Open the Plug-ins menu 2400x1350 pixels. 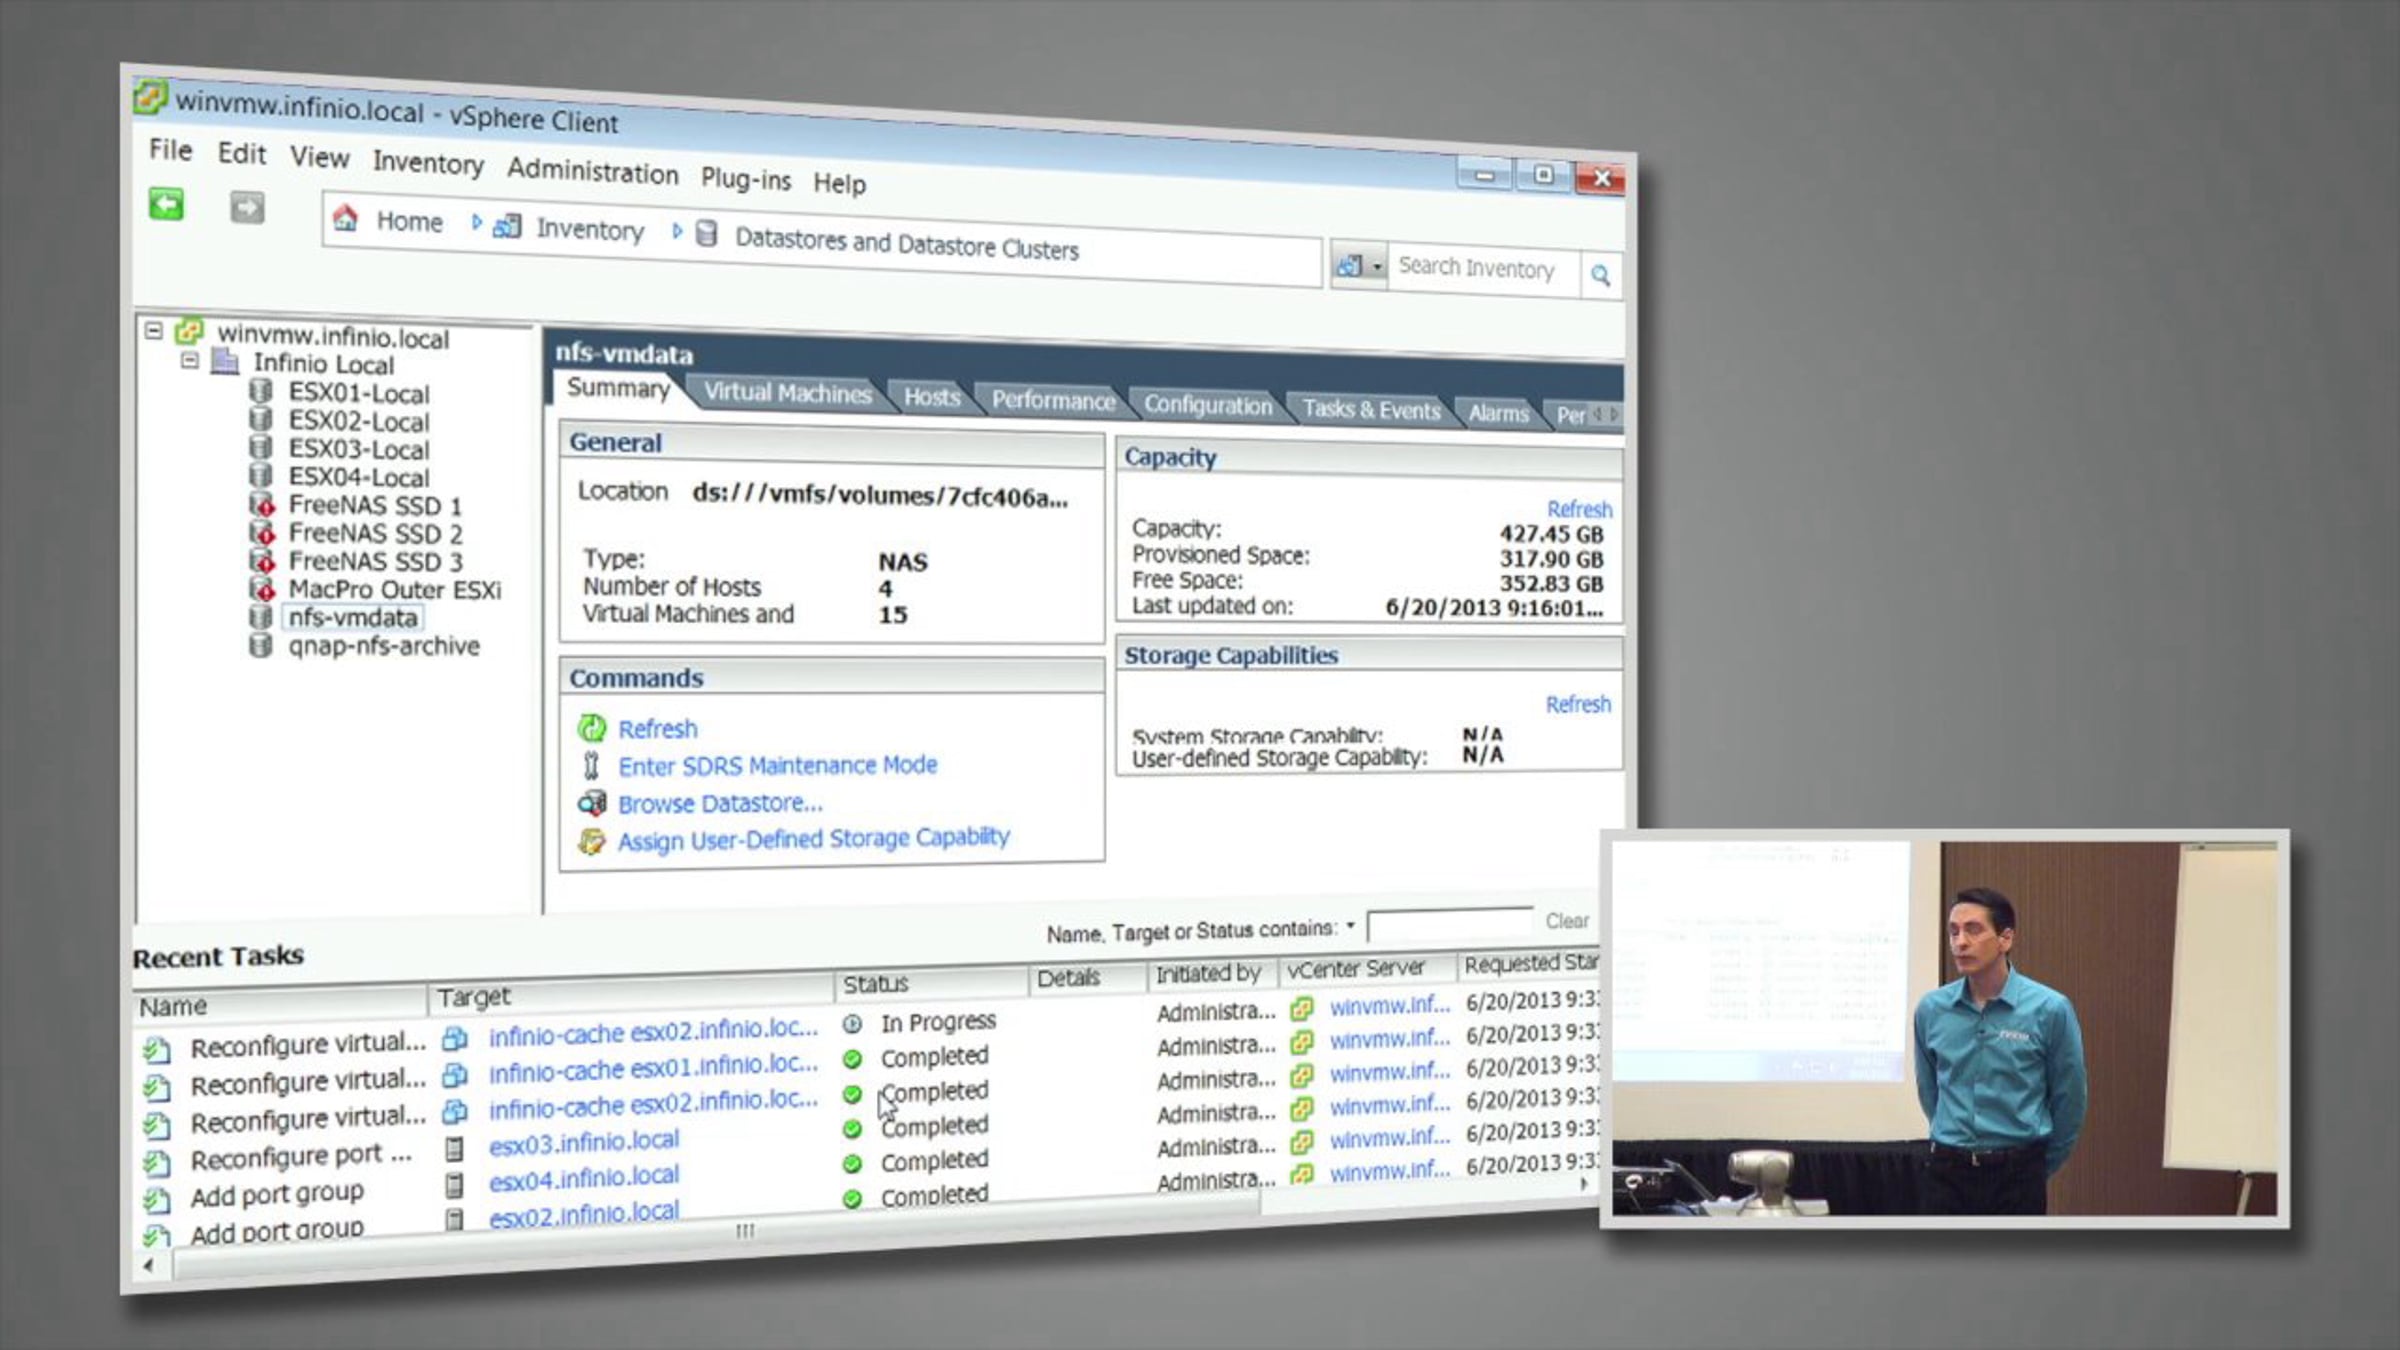746,179
